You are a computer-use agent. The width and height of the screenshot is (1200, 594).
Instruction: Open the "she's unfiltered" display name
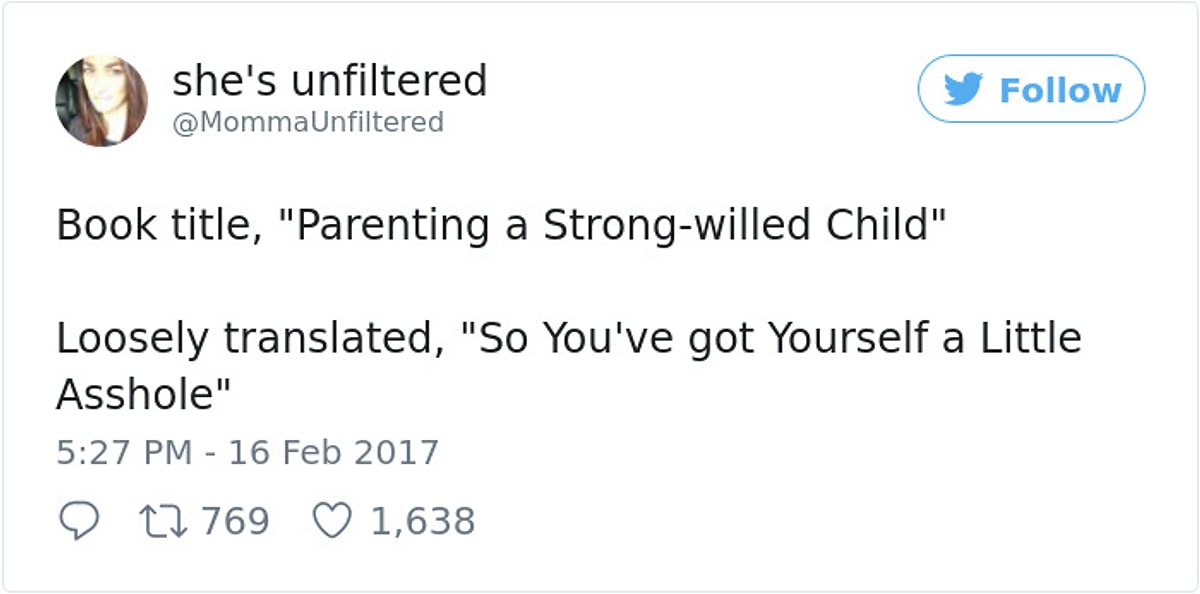pyautogui.click(x=330, y=81)
